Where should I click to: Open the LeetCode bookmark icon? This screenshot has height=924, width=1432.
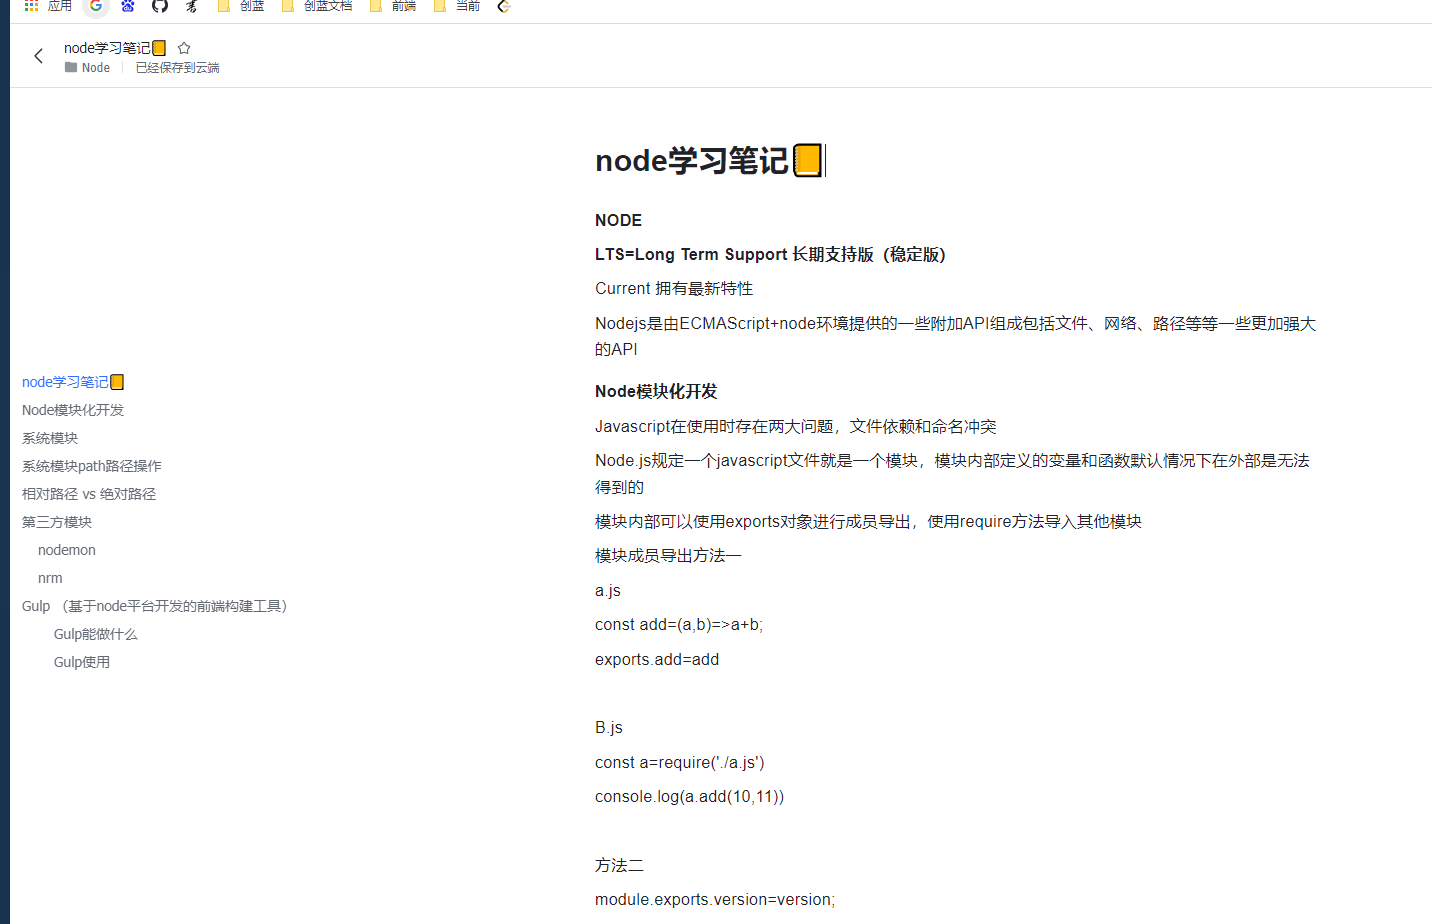click(504, 6)
